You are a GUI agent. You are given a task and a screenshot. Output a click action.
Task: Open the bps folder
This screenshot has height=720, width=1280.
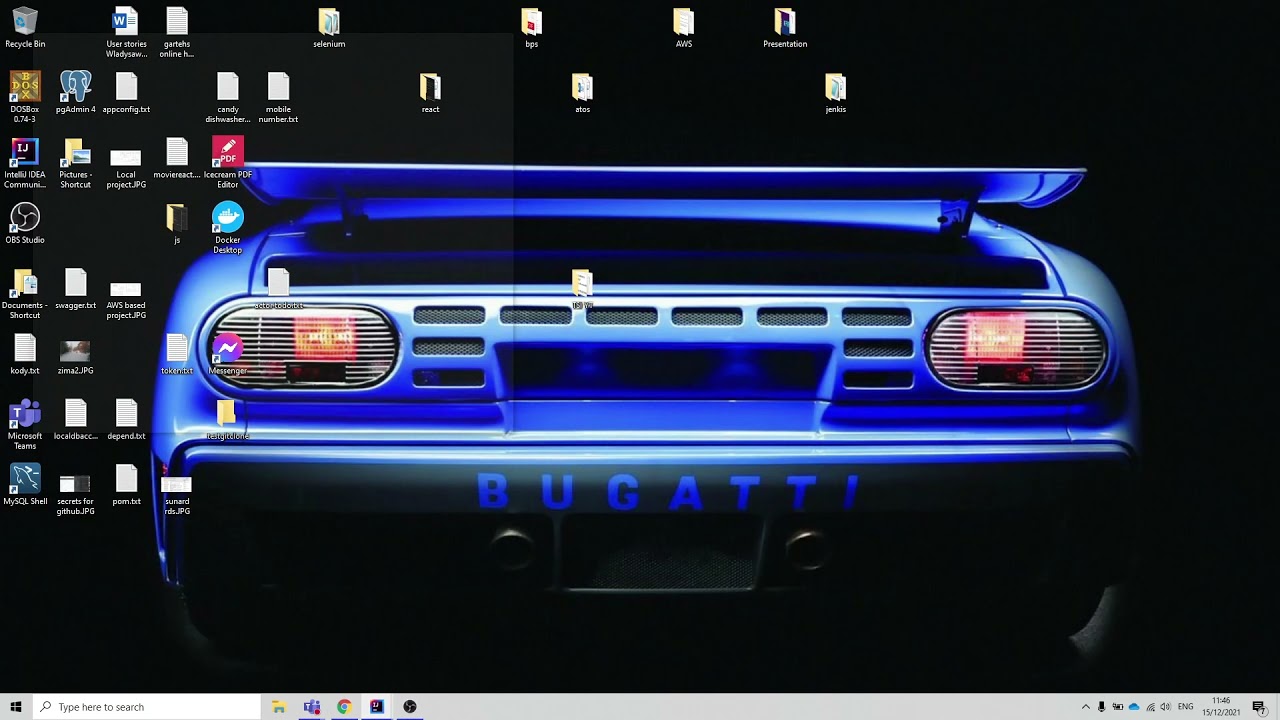tap(532, 28)
